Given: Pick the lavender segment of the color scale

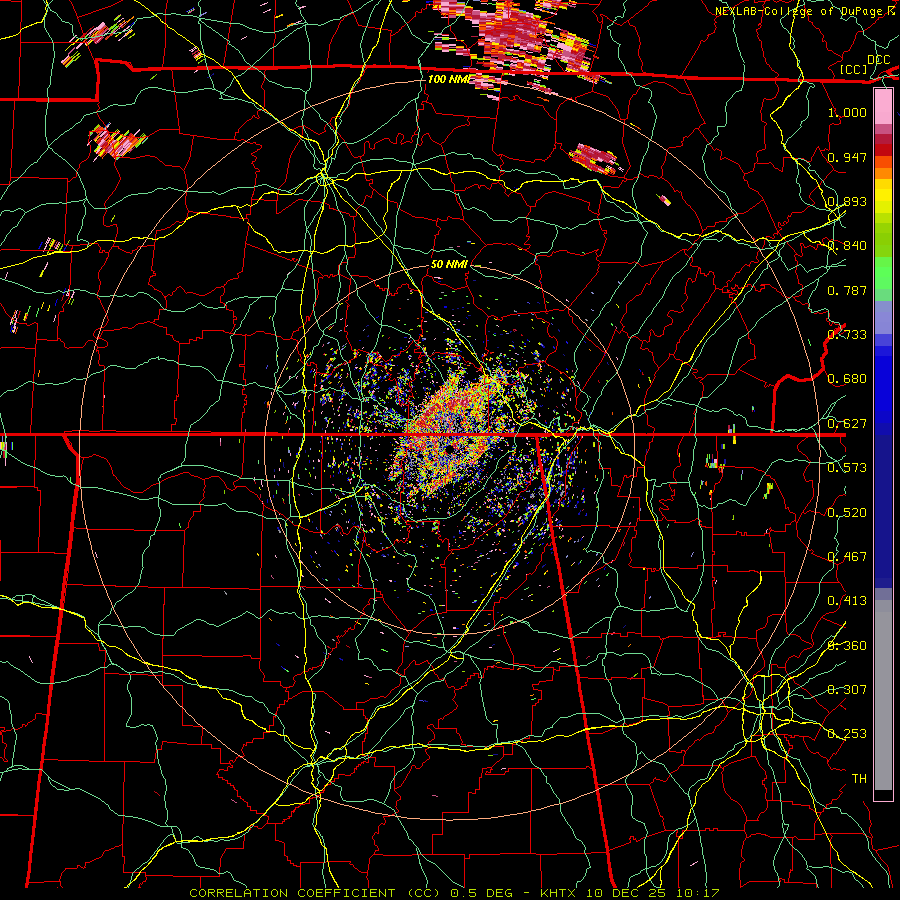Looking at the screenshot, I should point(883,317).
